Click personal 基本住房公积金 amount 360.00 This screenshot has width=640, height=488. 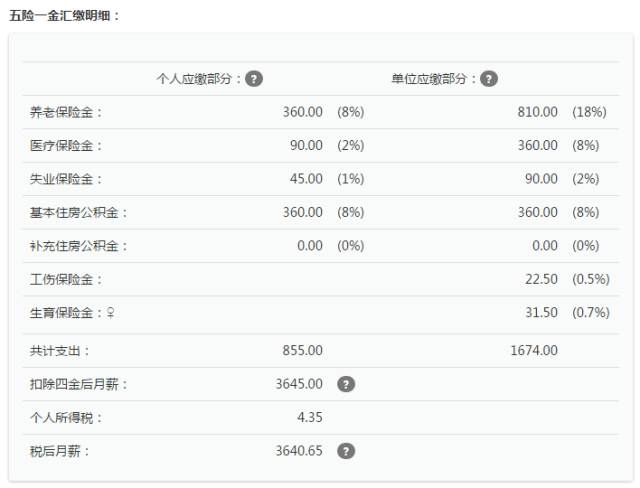(302, 212)
